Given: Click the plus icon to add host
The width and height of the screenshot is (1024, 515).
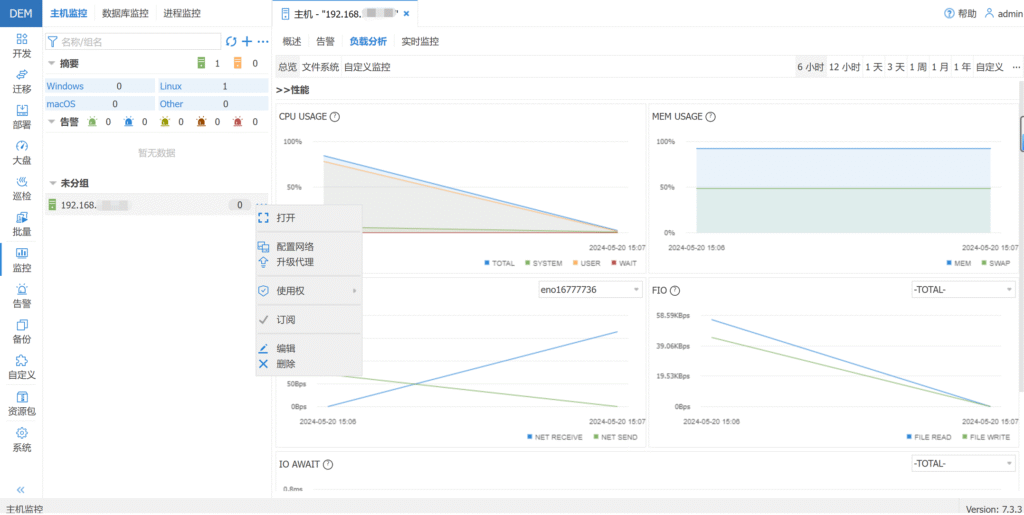Looking at the screenshot, I should 247,41.
